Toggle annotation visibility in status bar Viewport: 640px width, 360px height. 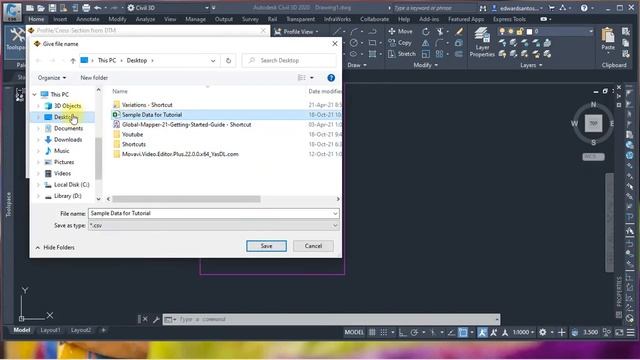482,332
